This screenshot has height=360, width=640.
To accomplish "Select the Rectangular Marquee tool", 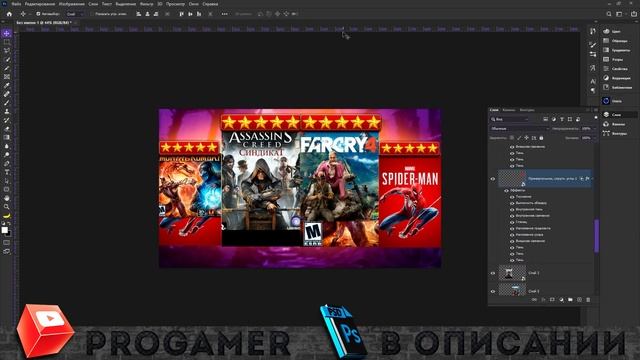I will (x=7, y=42).
